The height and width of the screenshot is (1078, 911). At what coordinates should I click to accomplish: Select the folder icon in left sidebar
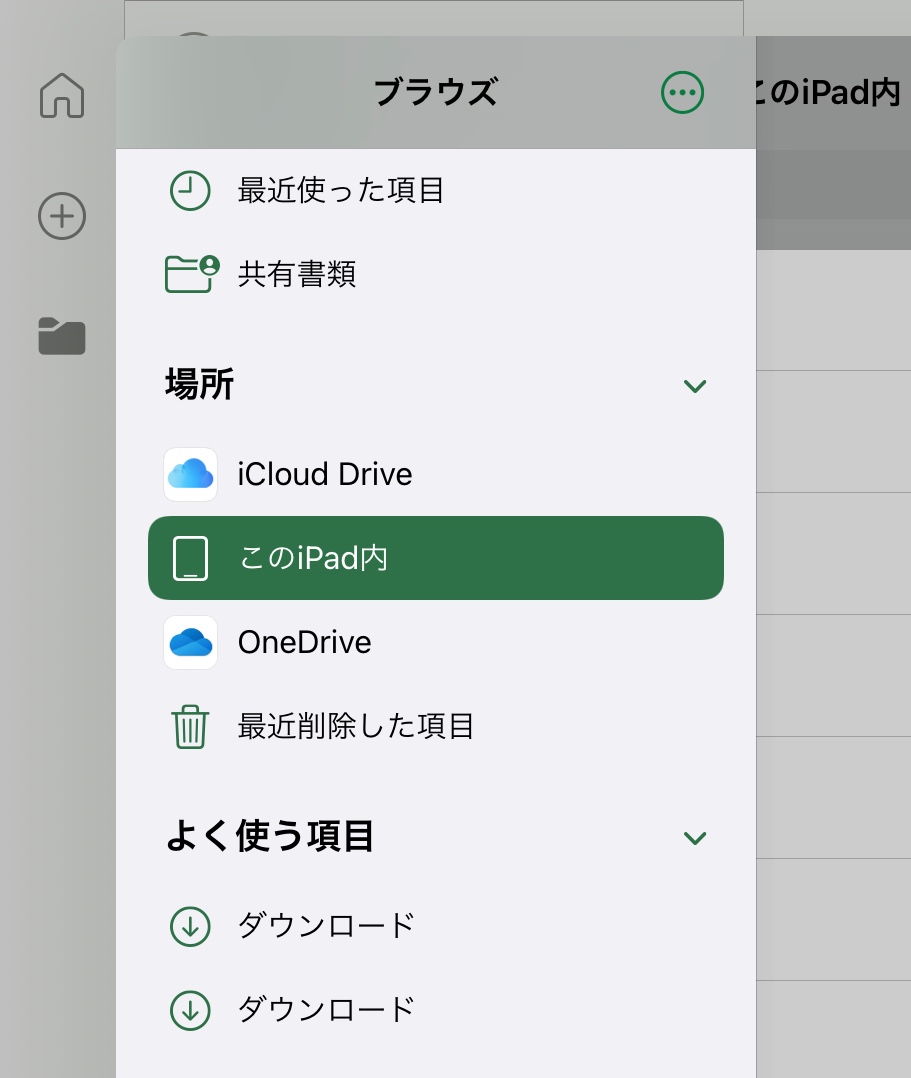point(62,336)
